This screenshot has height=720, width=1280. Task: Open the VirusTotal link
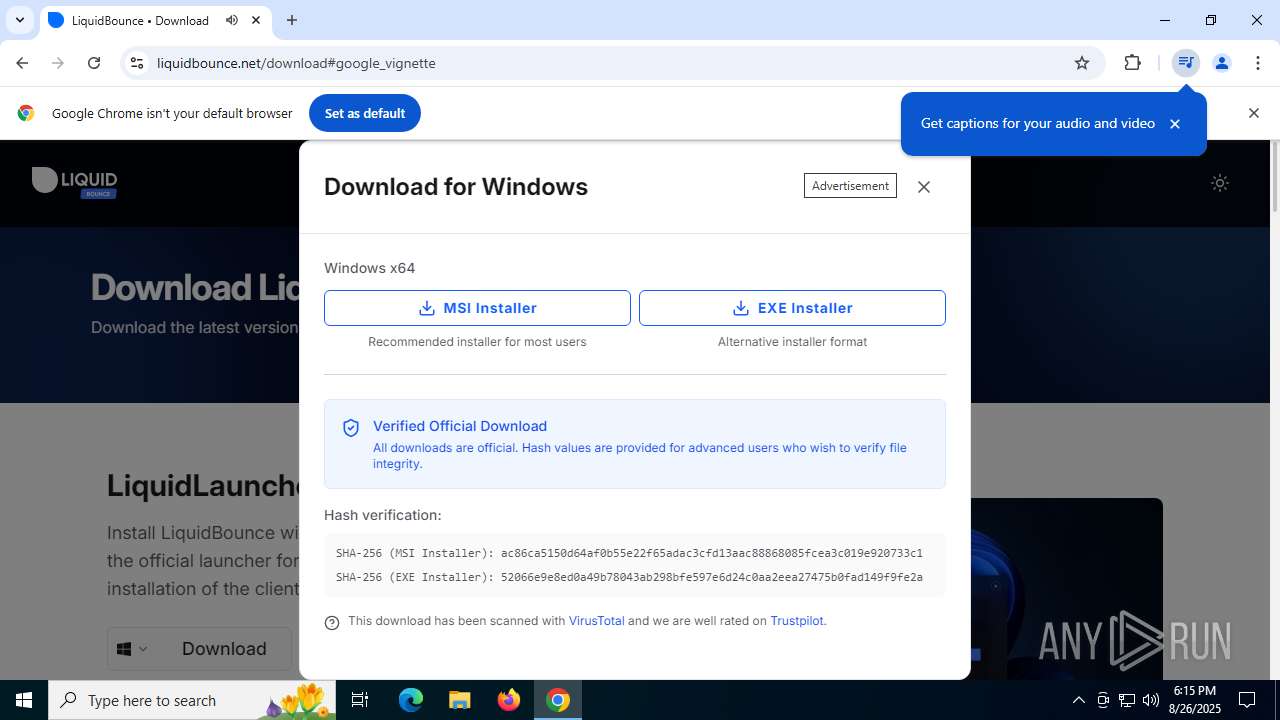[x=596, y=621]
